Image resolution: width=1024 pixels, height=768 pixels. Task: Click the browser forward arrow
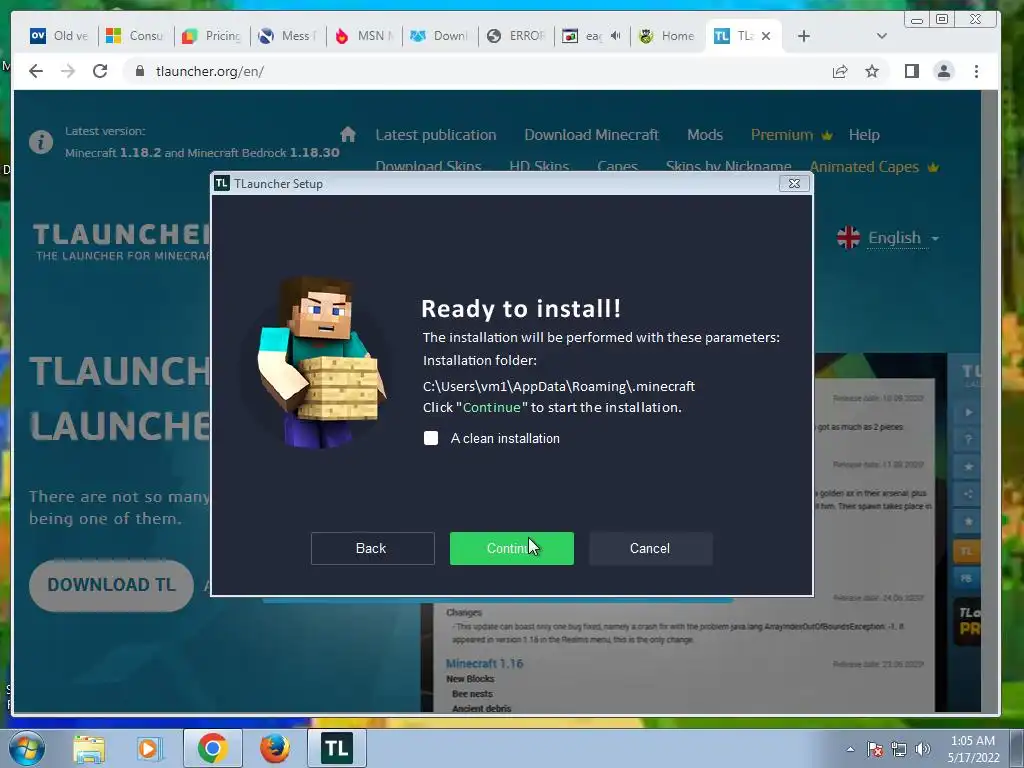point(68,71)
